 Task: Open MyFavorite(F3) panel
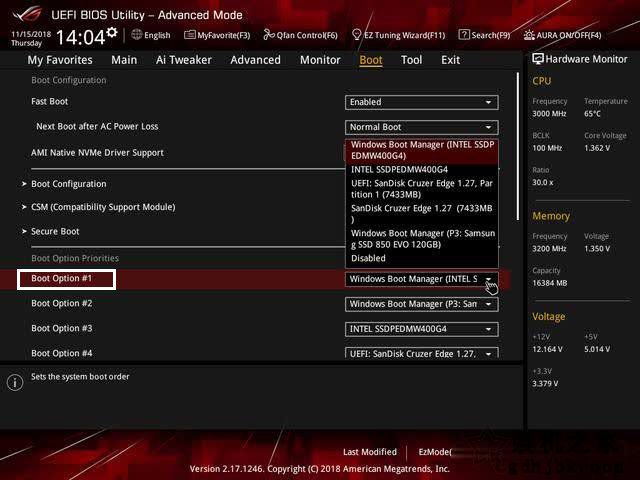(217, 35)
